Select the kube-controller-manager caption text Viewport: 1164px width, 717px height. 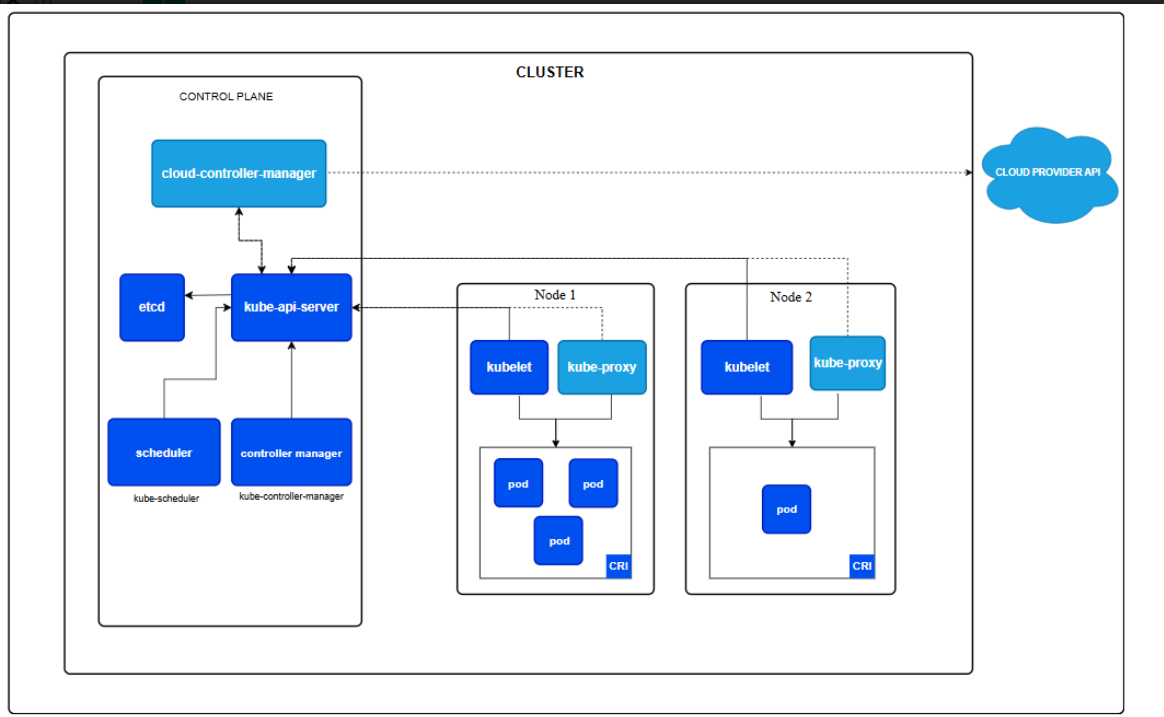coord(291,497)
